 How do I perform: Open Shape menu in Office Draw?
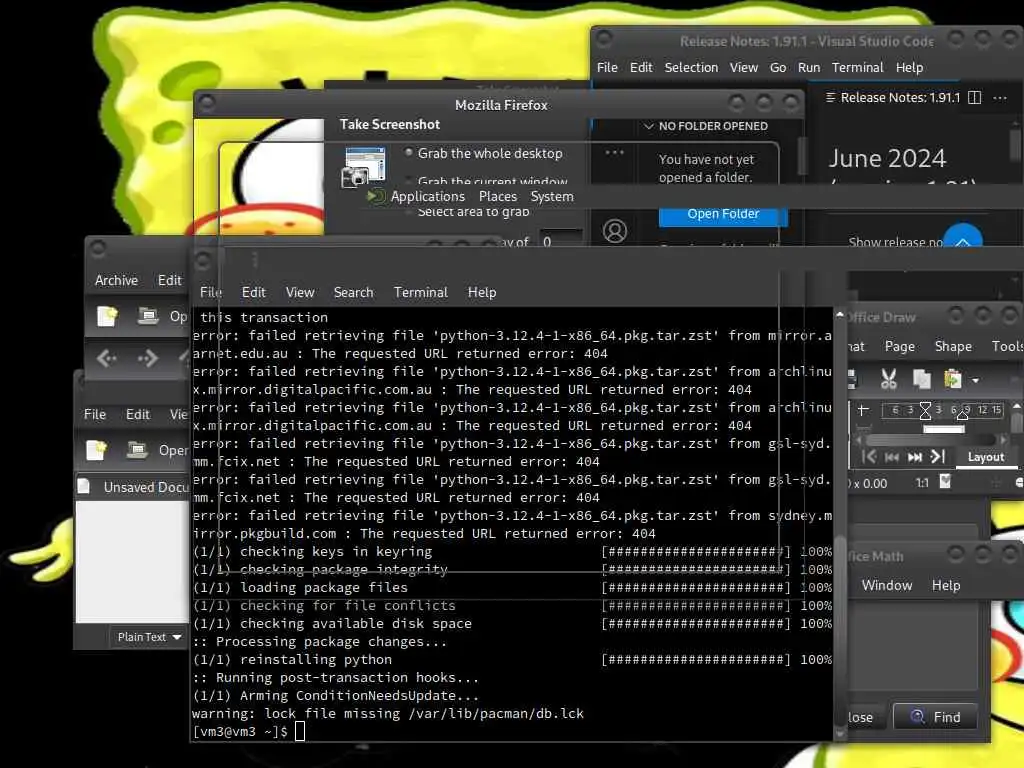click(x=953, y=346)
